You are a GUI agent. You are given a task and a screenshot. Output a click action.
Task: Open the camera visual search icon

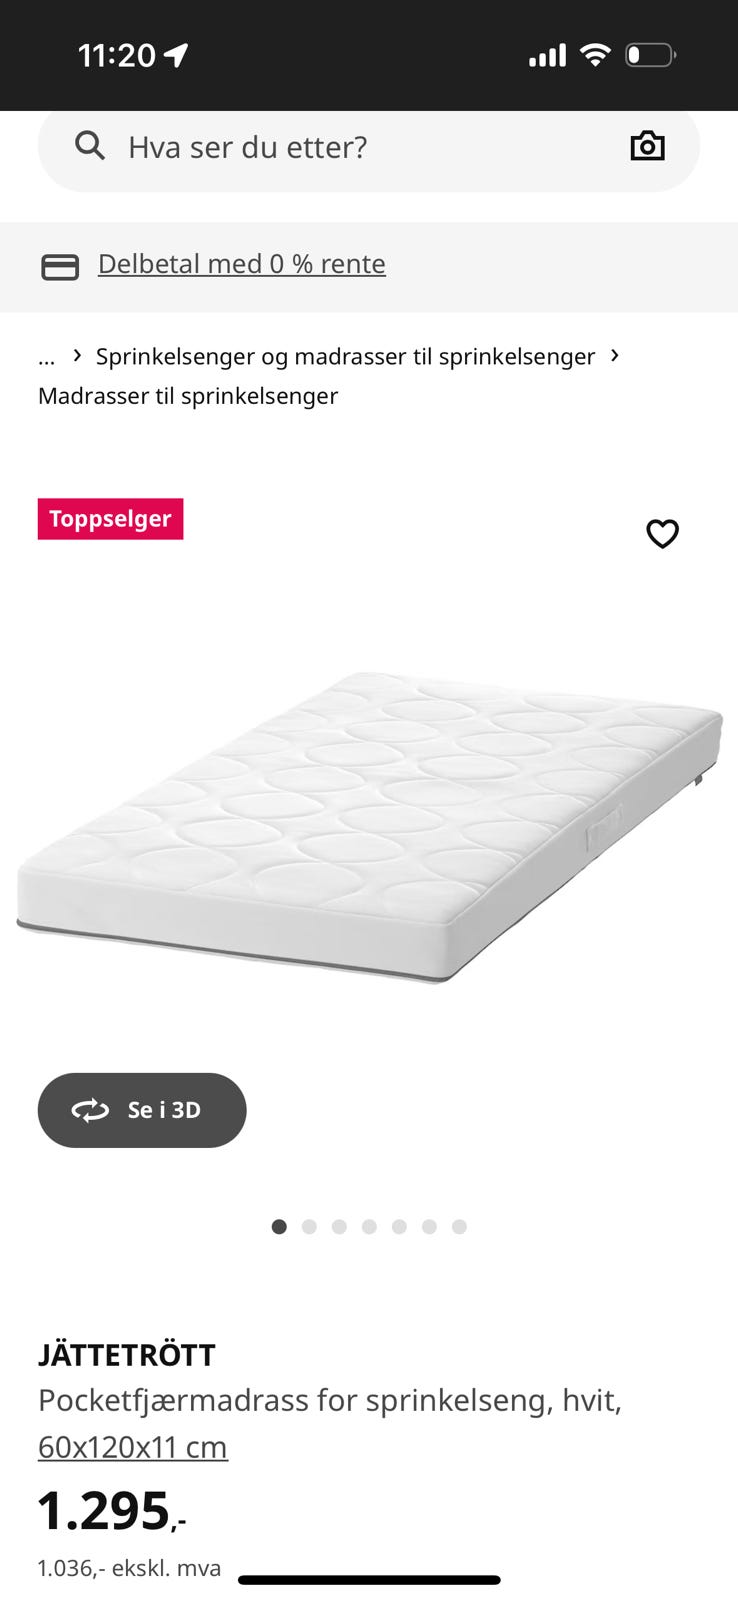(647, 146)
